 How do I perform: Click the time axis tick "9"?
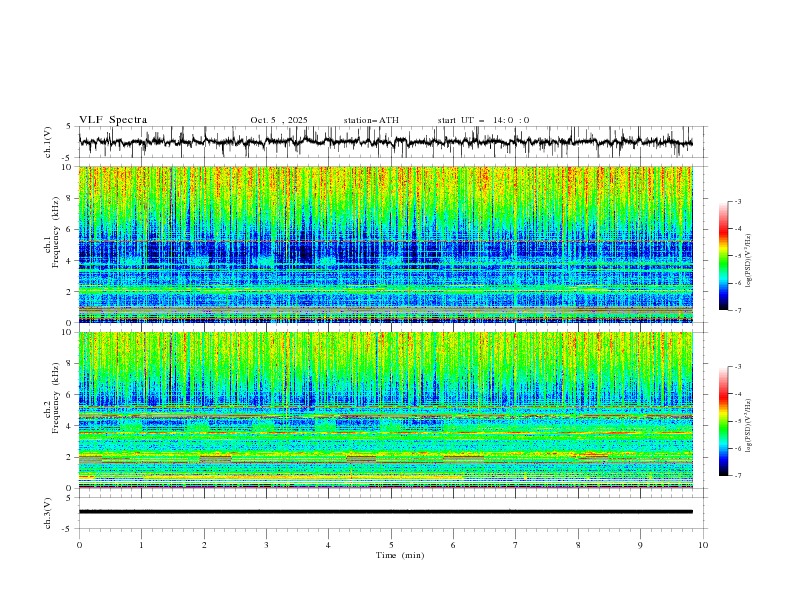coord(640,545)
